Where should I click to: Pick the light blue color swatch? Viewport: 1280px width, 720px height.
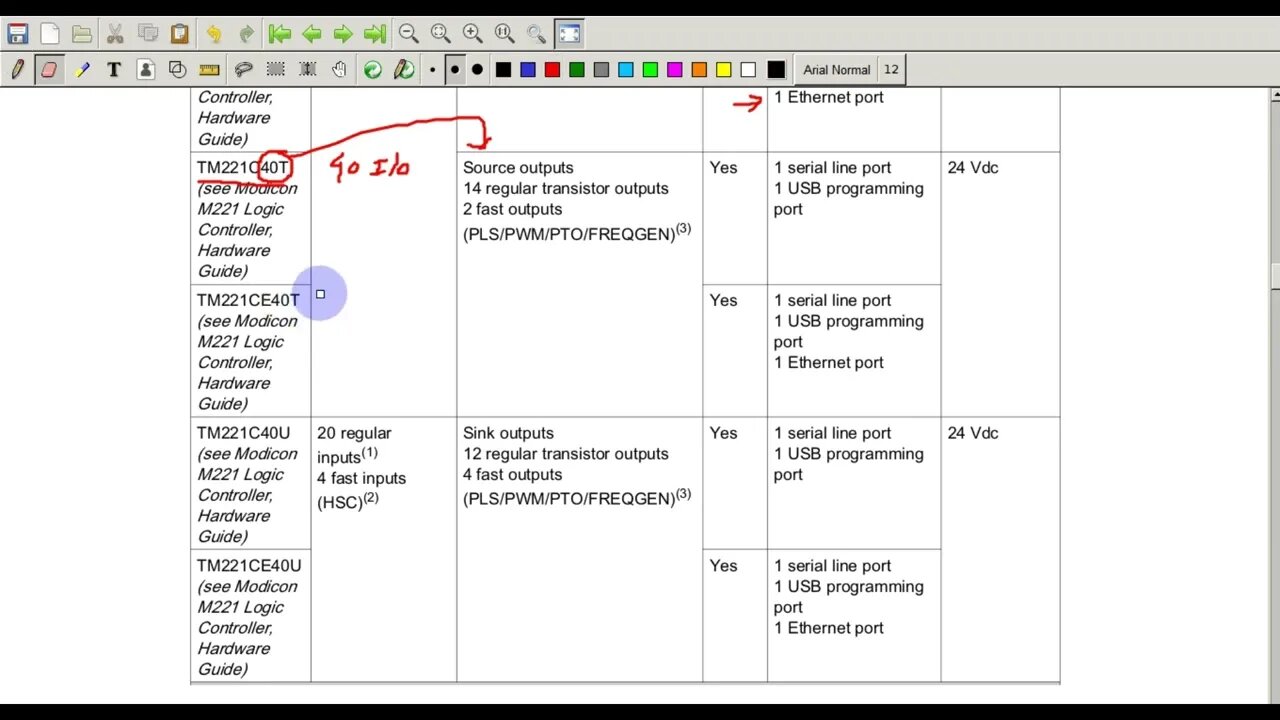tap(626, 70)
